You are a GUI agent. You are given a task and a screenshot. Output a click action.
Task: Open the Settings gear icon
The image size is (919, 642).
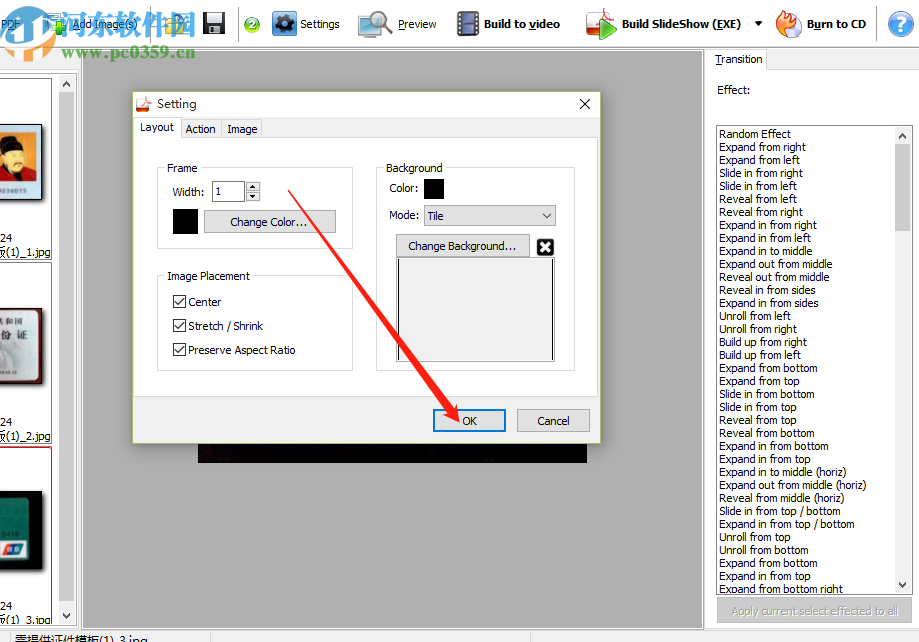(284, 24)
